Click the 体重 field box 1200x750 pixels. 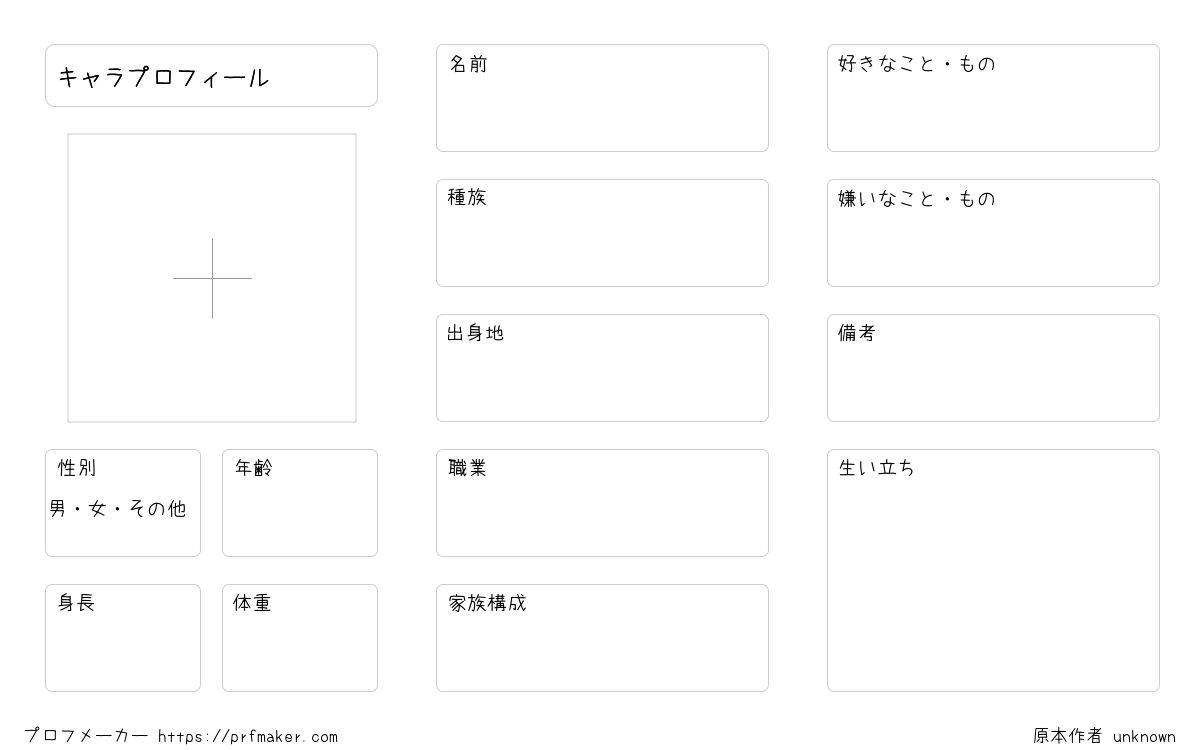[300, 638]
